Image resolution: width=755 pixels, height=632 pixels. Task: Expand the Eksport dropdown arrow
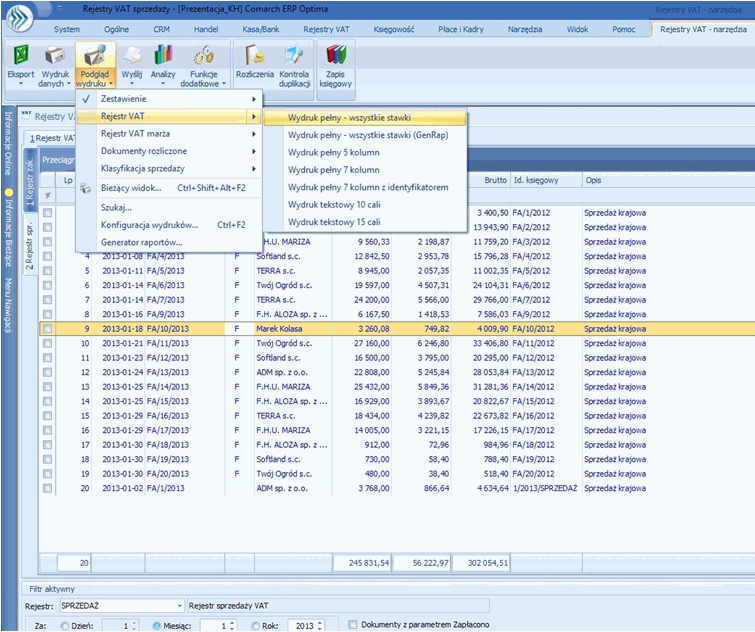[x=21, y=84]
